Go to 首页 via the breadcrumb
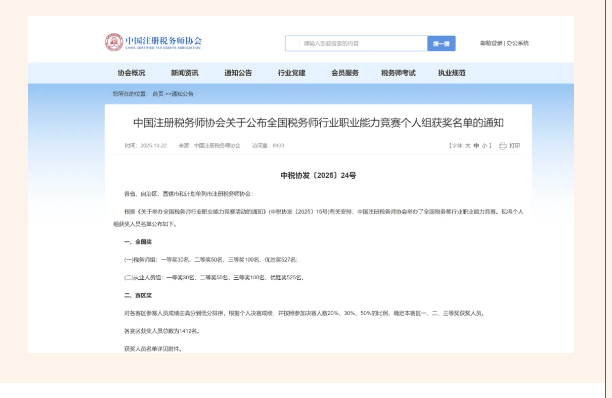 (x=158, y=94)
